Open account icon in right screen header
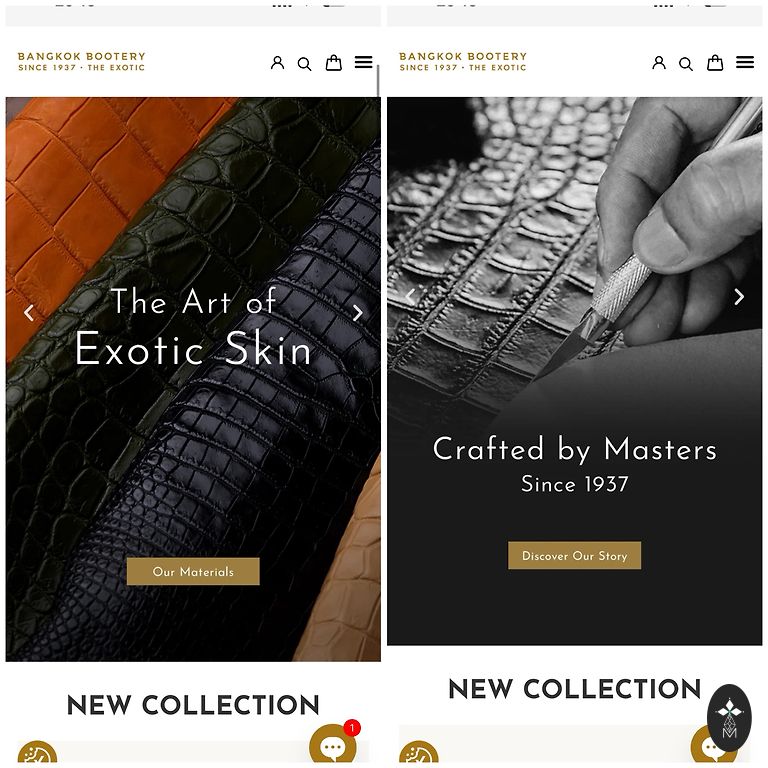 [659, 63]
